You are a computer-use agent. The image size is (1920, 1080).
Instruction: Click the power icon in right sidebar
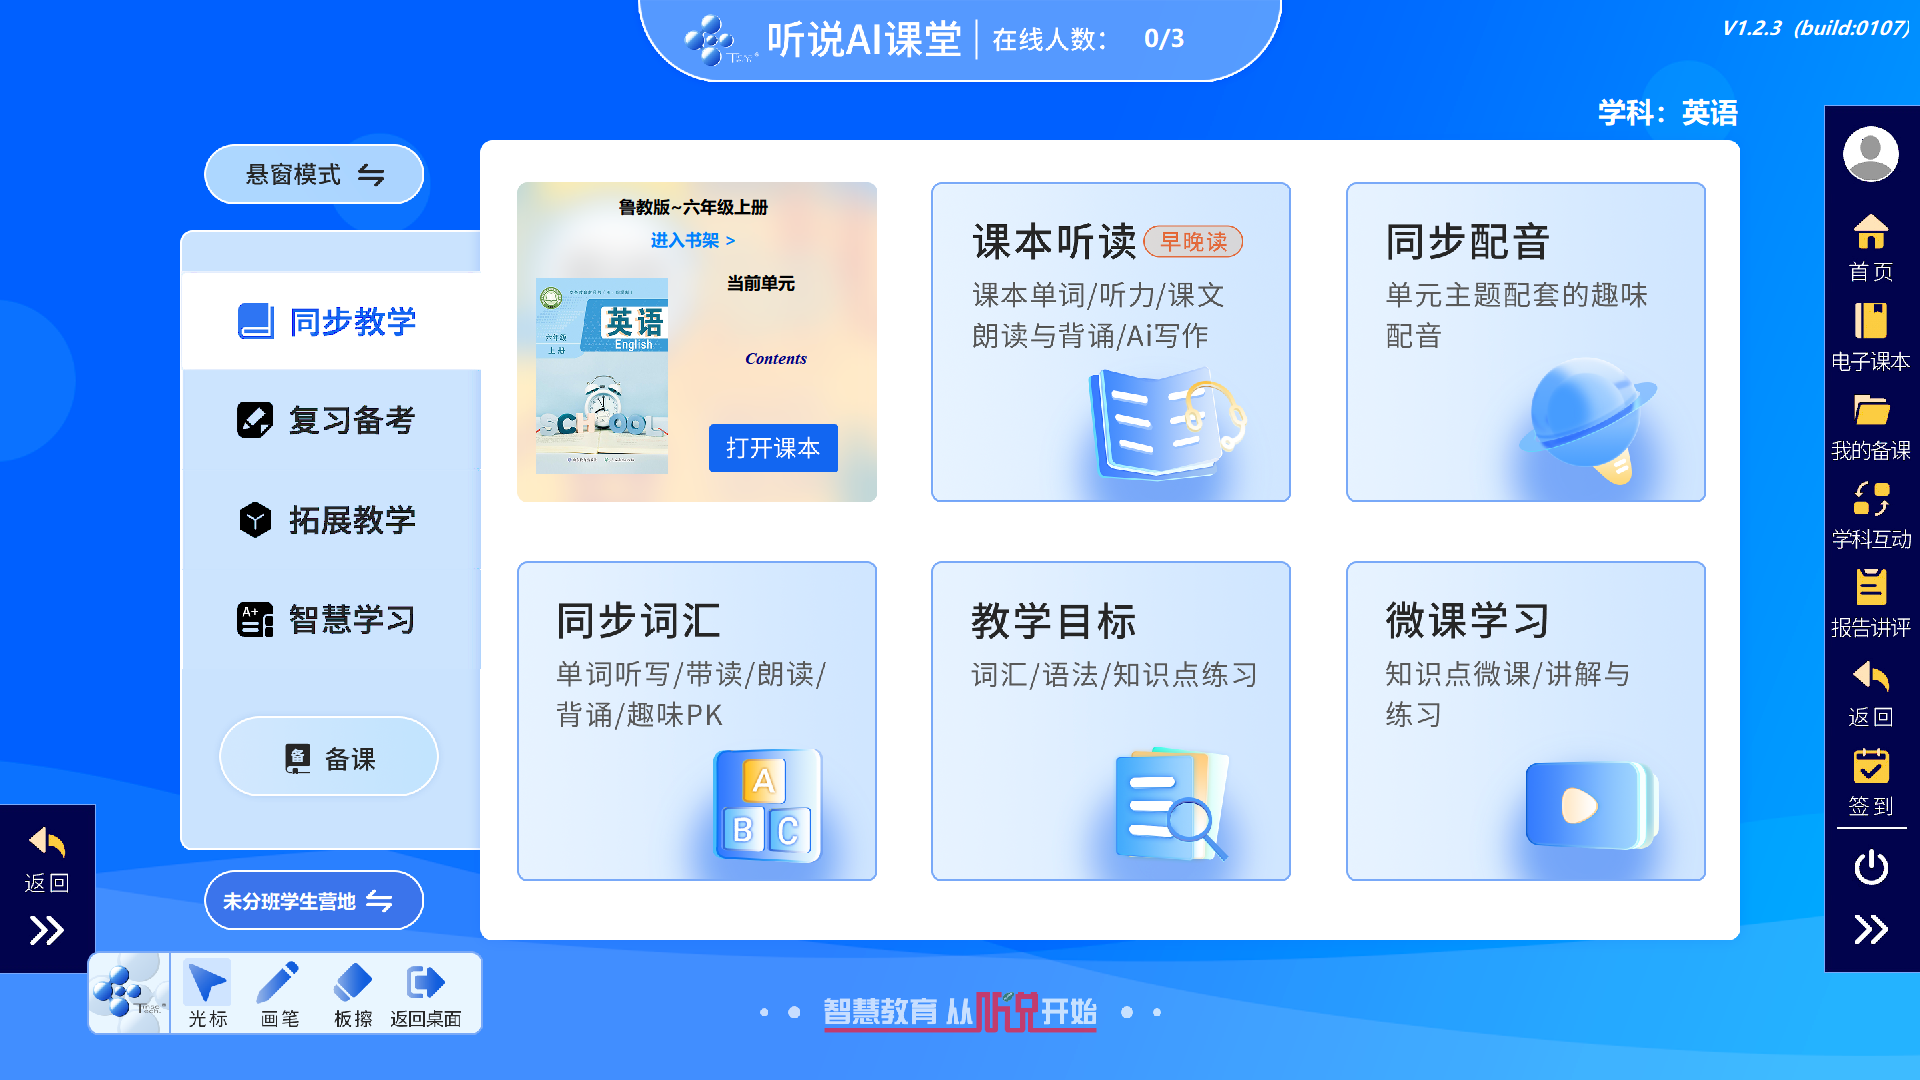(1870, 867)
